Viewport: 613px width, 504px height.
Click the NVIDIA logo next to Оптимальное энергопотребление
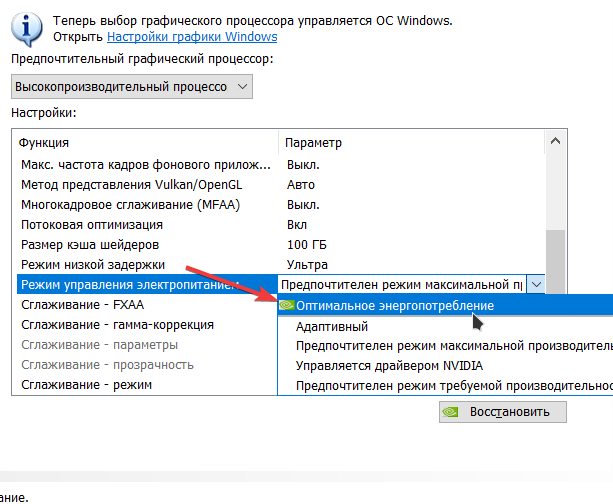coord(286,306)
